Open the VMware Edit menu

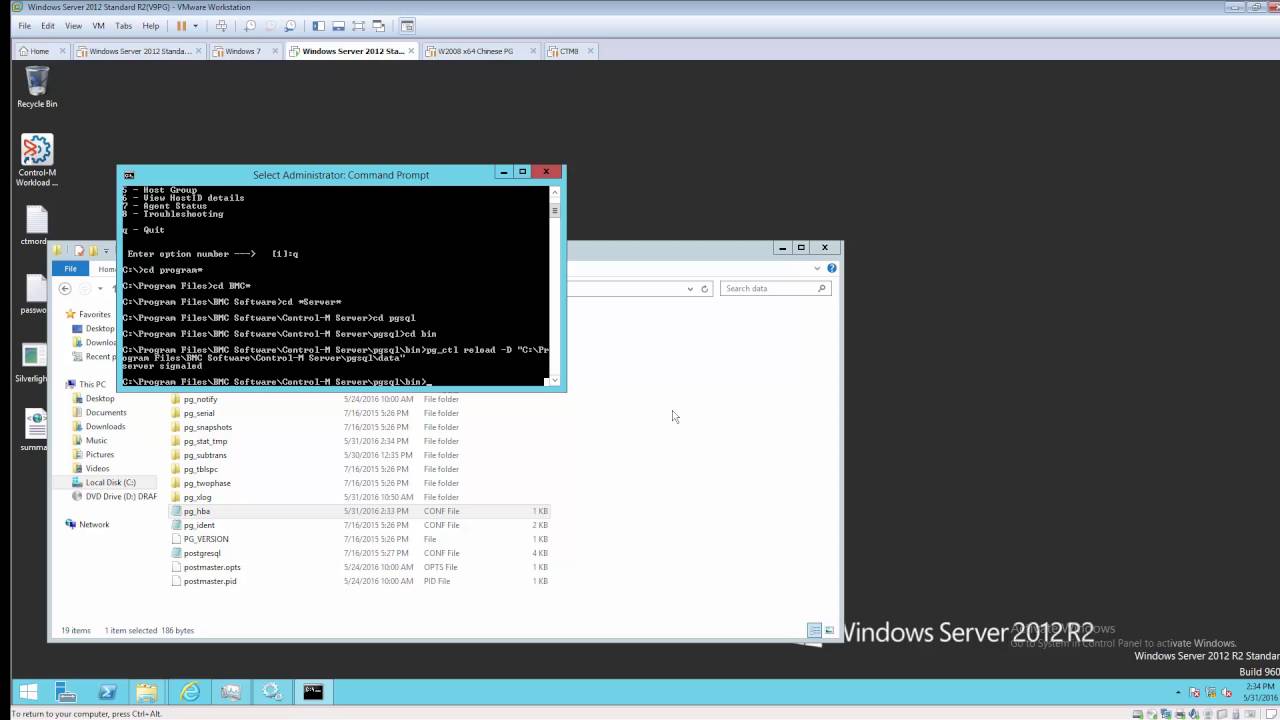pos(48,26)
